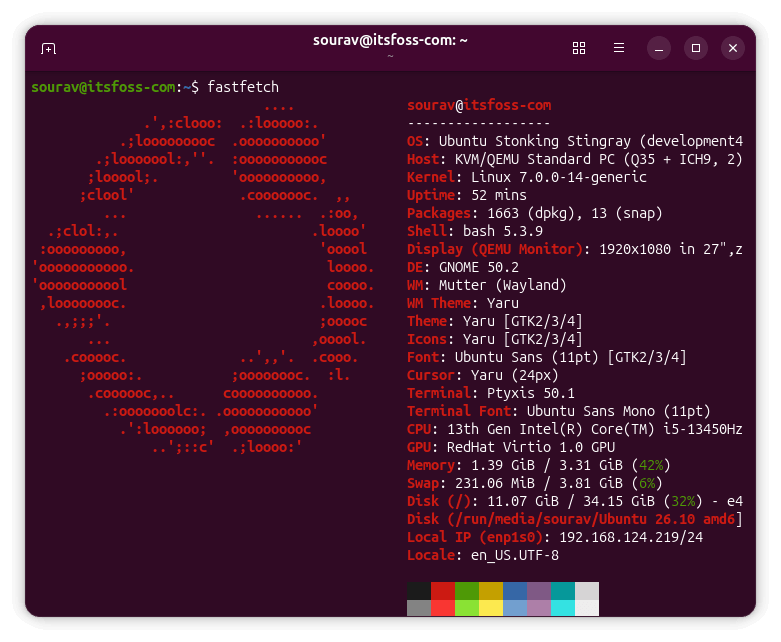Click the Terminal Ptyxis 50.1 line
Image resolution: width=781 pixels, height=642 pixels.
[x=491, y=393]
